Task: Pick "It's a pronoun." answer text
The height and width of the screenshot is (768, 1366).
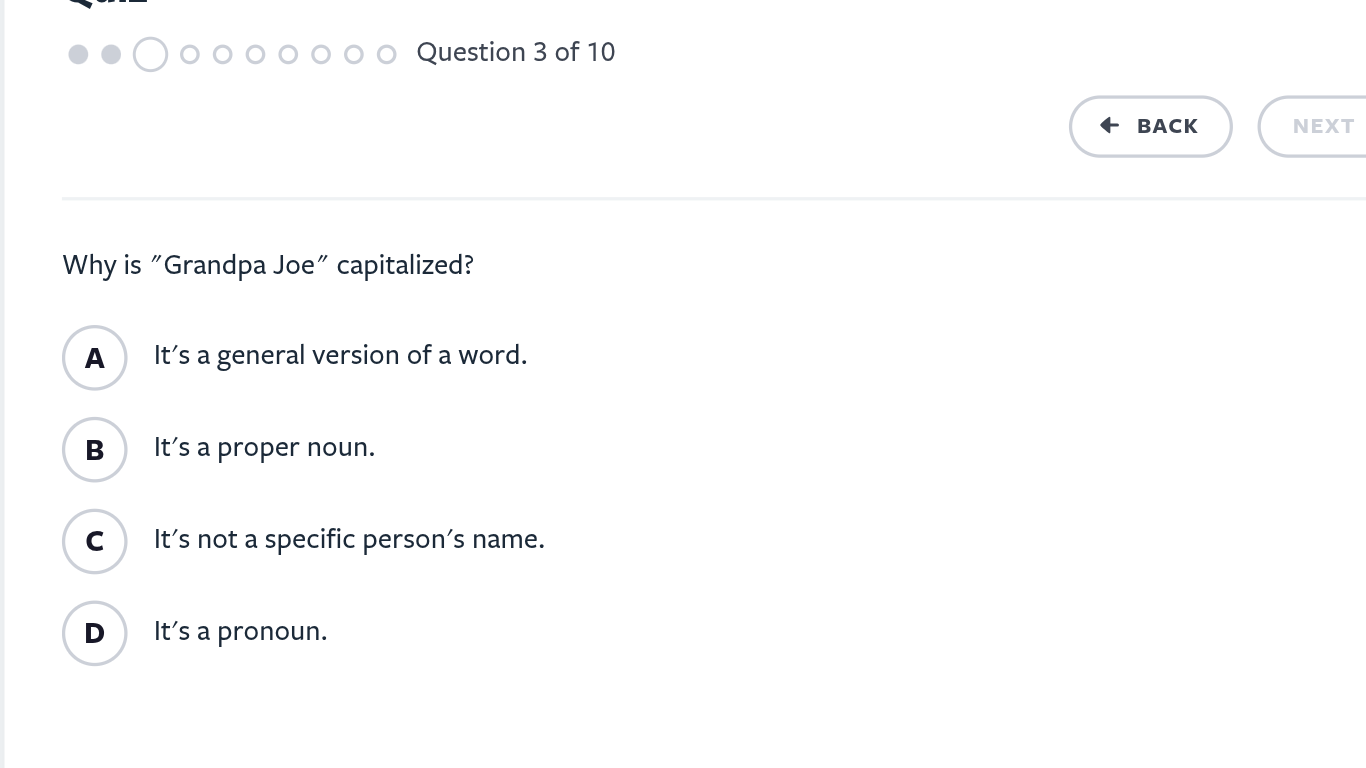Action: (x=240, y=631)
